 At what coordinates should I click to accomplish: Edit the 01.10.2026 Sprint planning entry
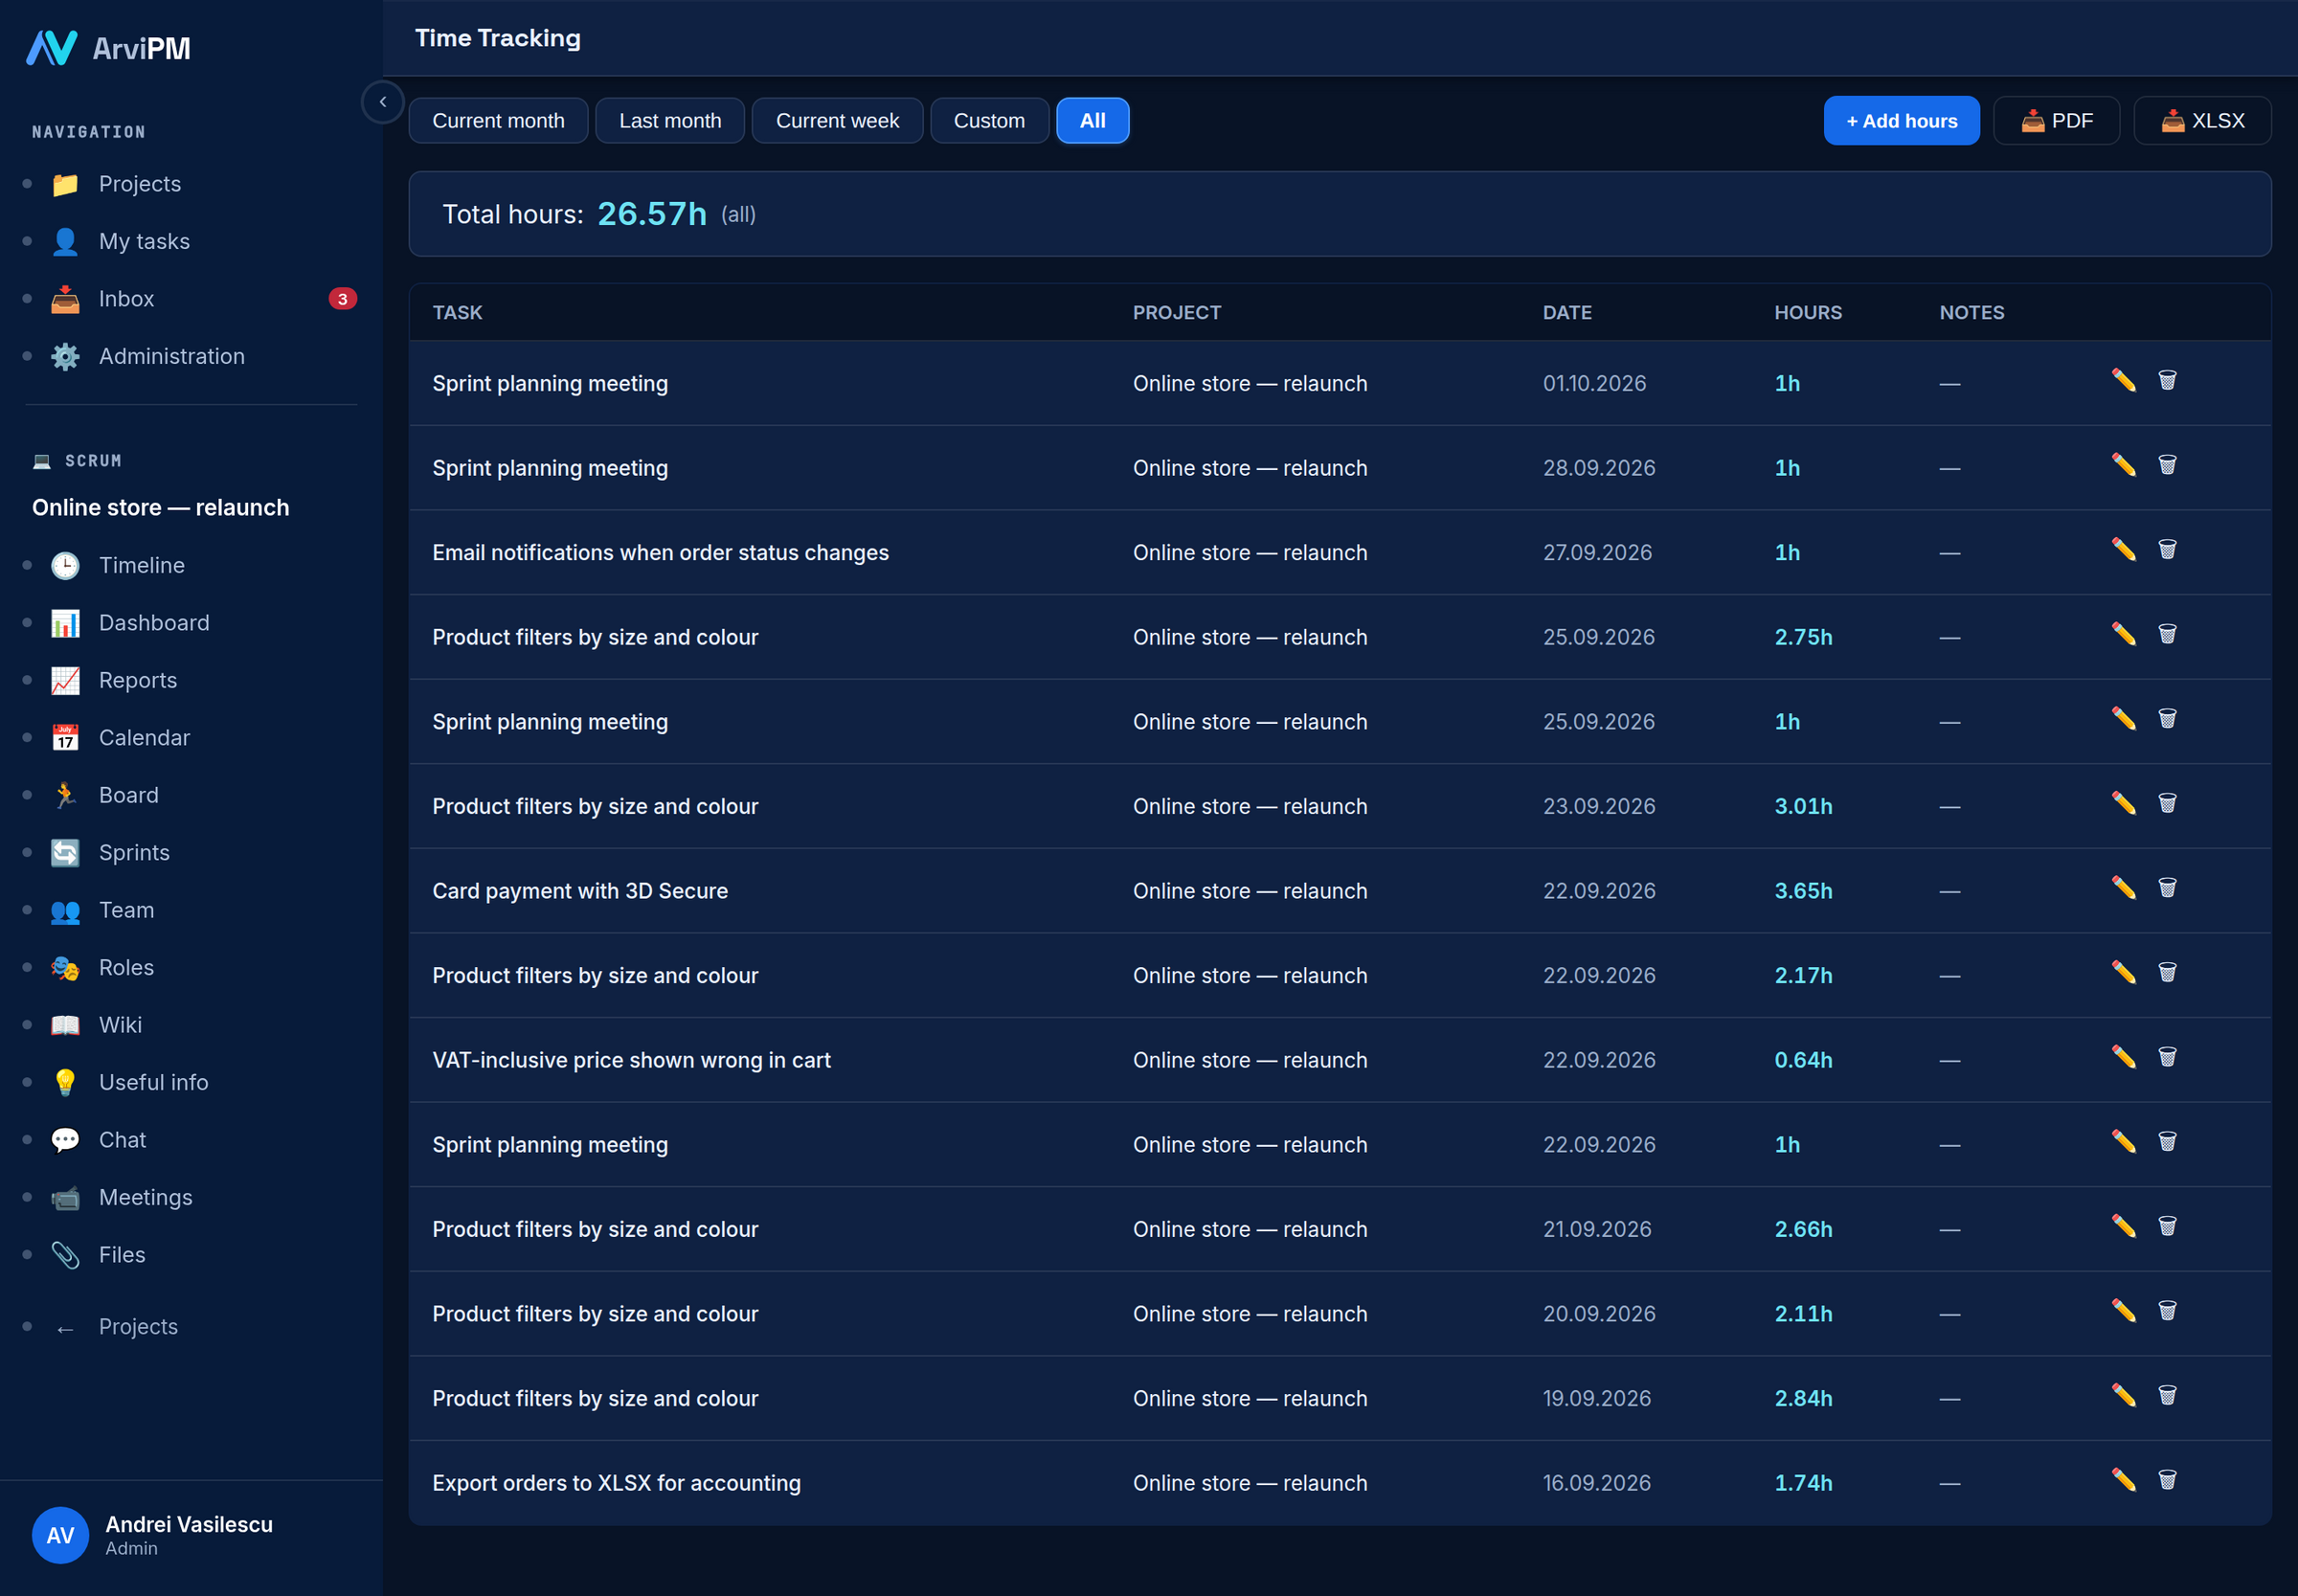[x=2123, y=380]
